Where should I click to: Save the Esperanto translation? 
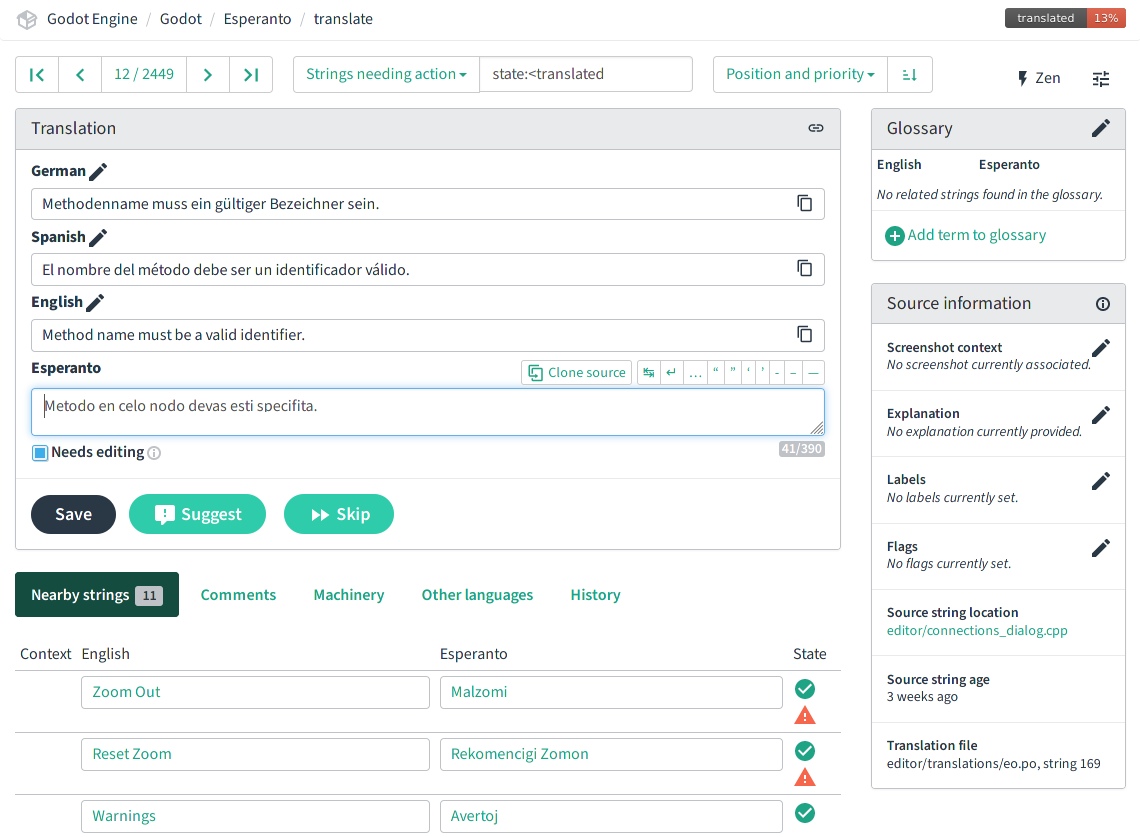(73, 514)
